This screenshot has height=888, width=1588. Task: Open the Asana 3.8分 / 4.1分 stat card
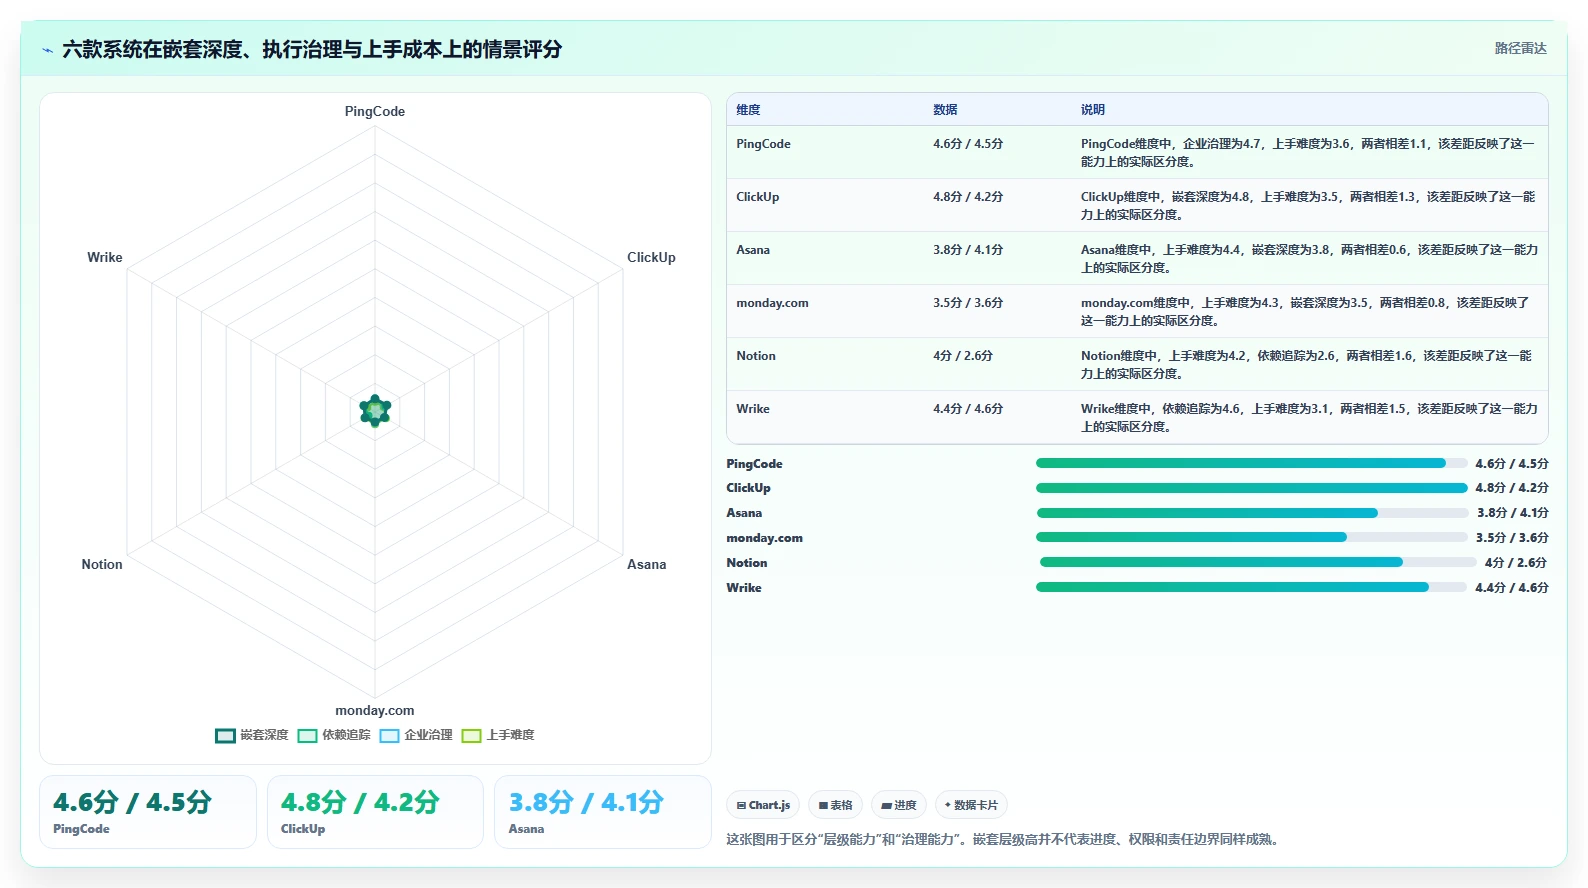point(603,812)
